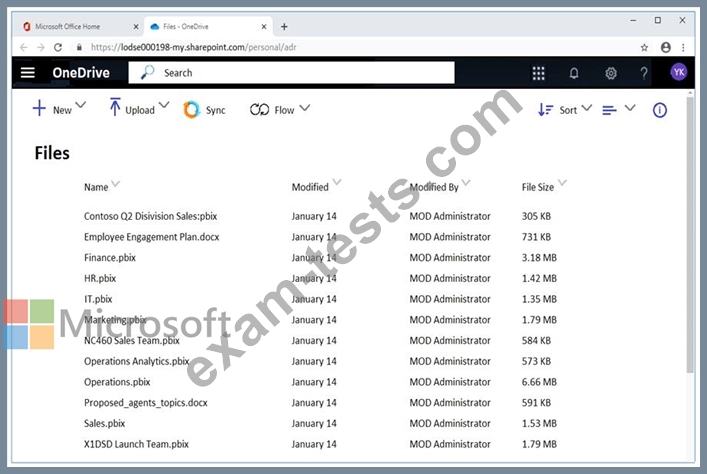Expand the Flow dropdown chevron

(x=305, y=108)
